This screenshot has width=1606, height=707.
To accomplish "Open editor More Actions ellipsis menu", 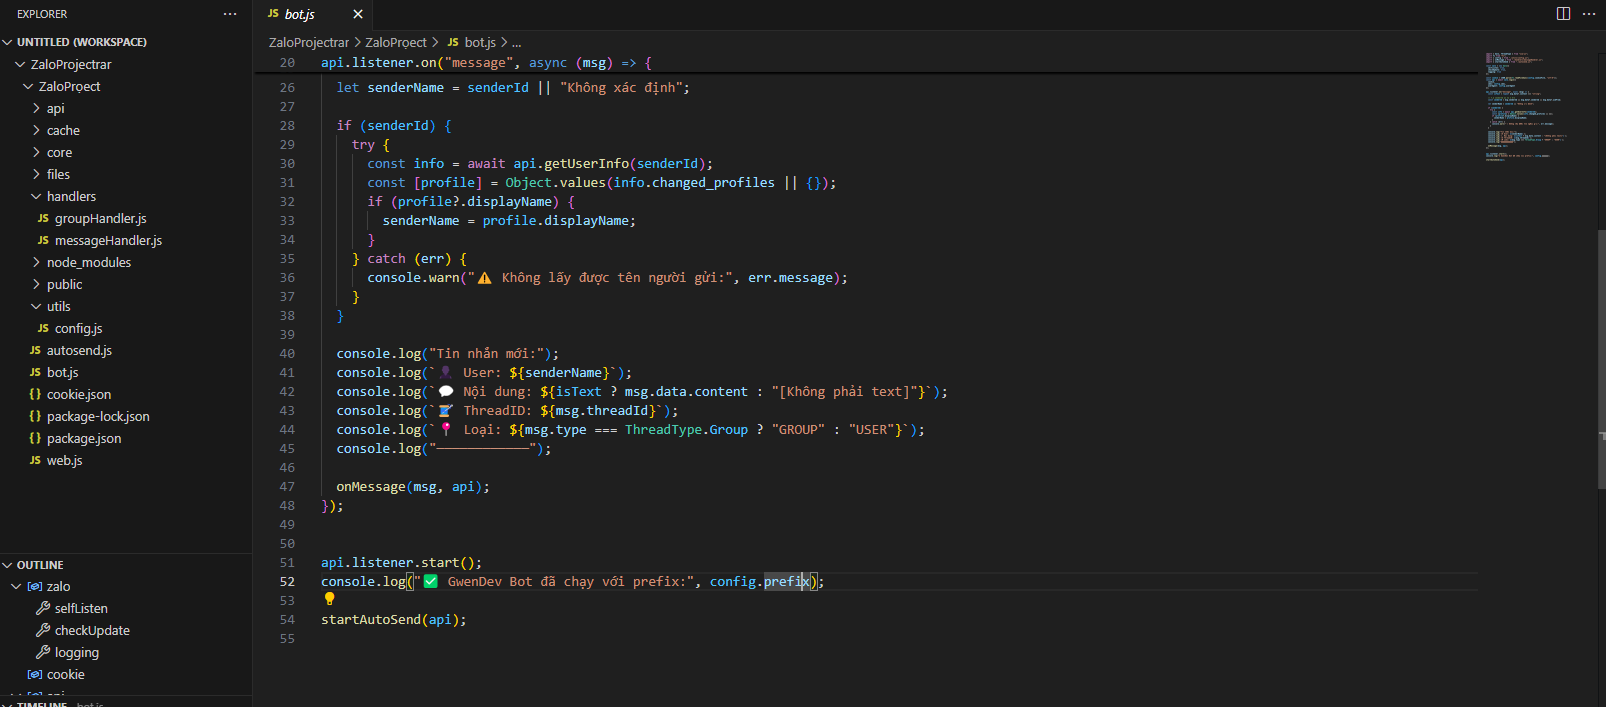I will point(1589,14).
